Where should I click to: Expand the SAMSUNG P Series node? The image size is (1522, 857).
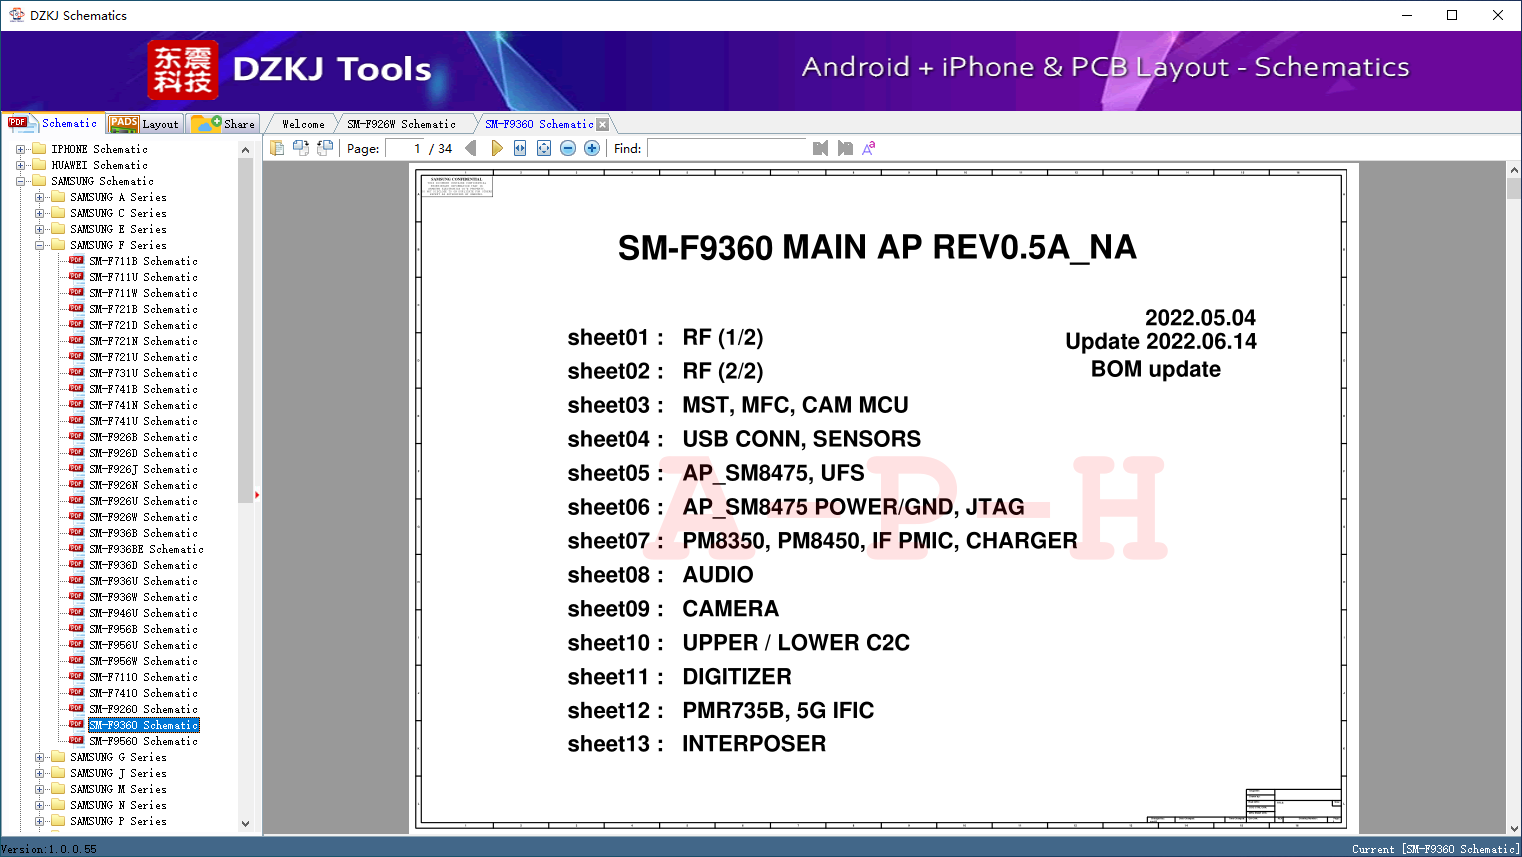(x=39, y=821)
